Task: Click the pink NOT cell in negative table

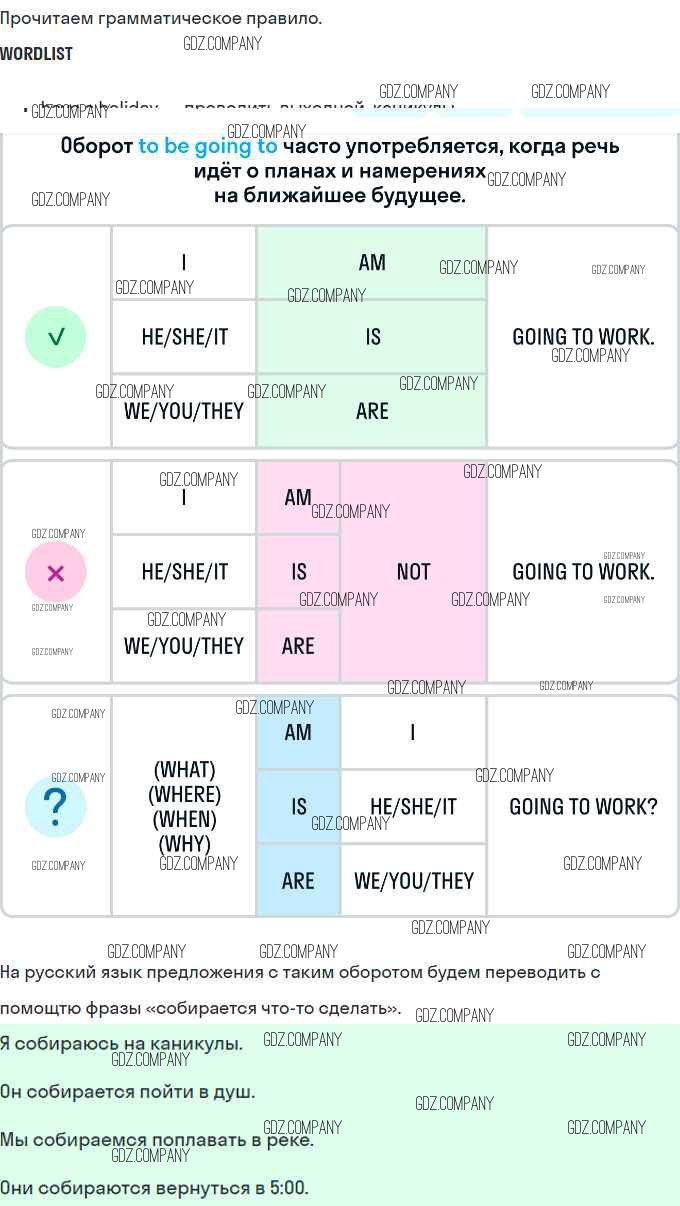Action: coord(413,572)
